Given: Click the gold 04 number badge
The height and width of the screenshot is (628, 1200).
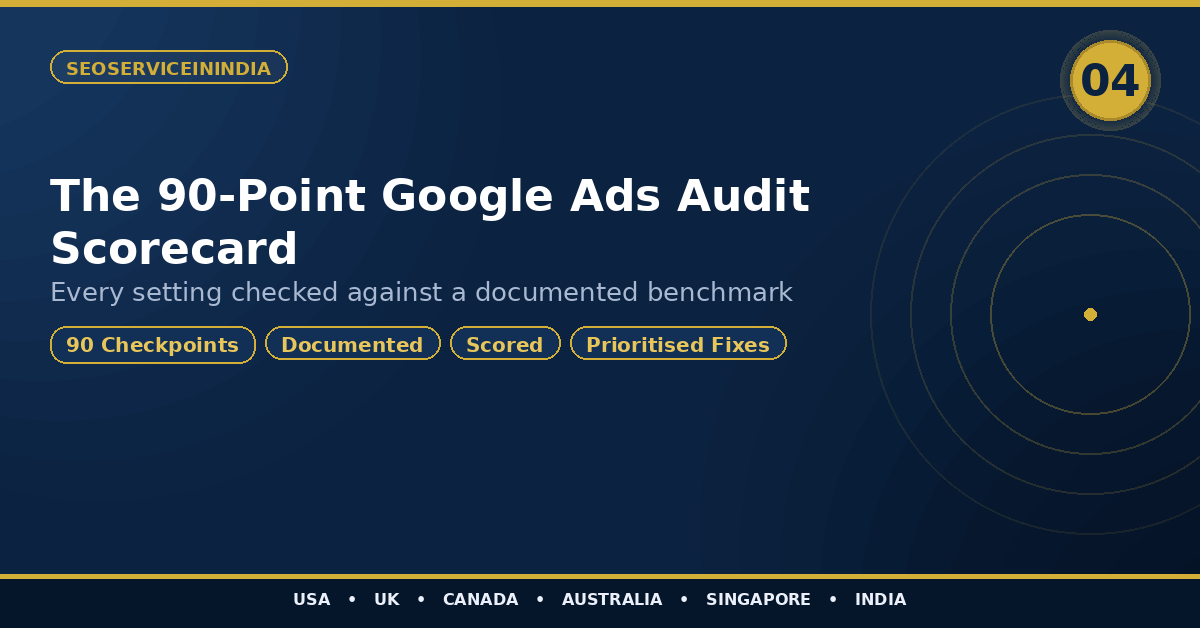Looking at the screenshot, I should pyautogui.click(x=1110, y=81).
